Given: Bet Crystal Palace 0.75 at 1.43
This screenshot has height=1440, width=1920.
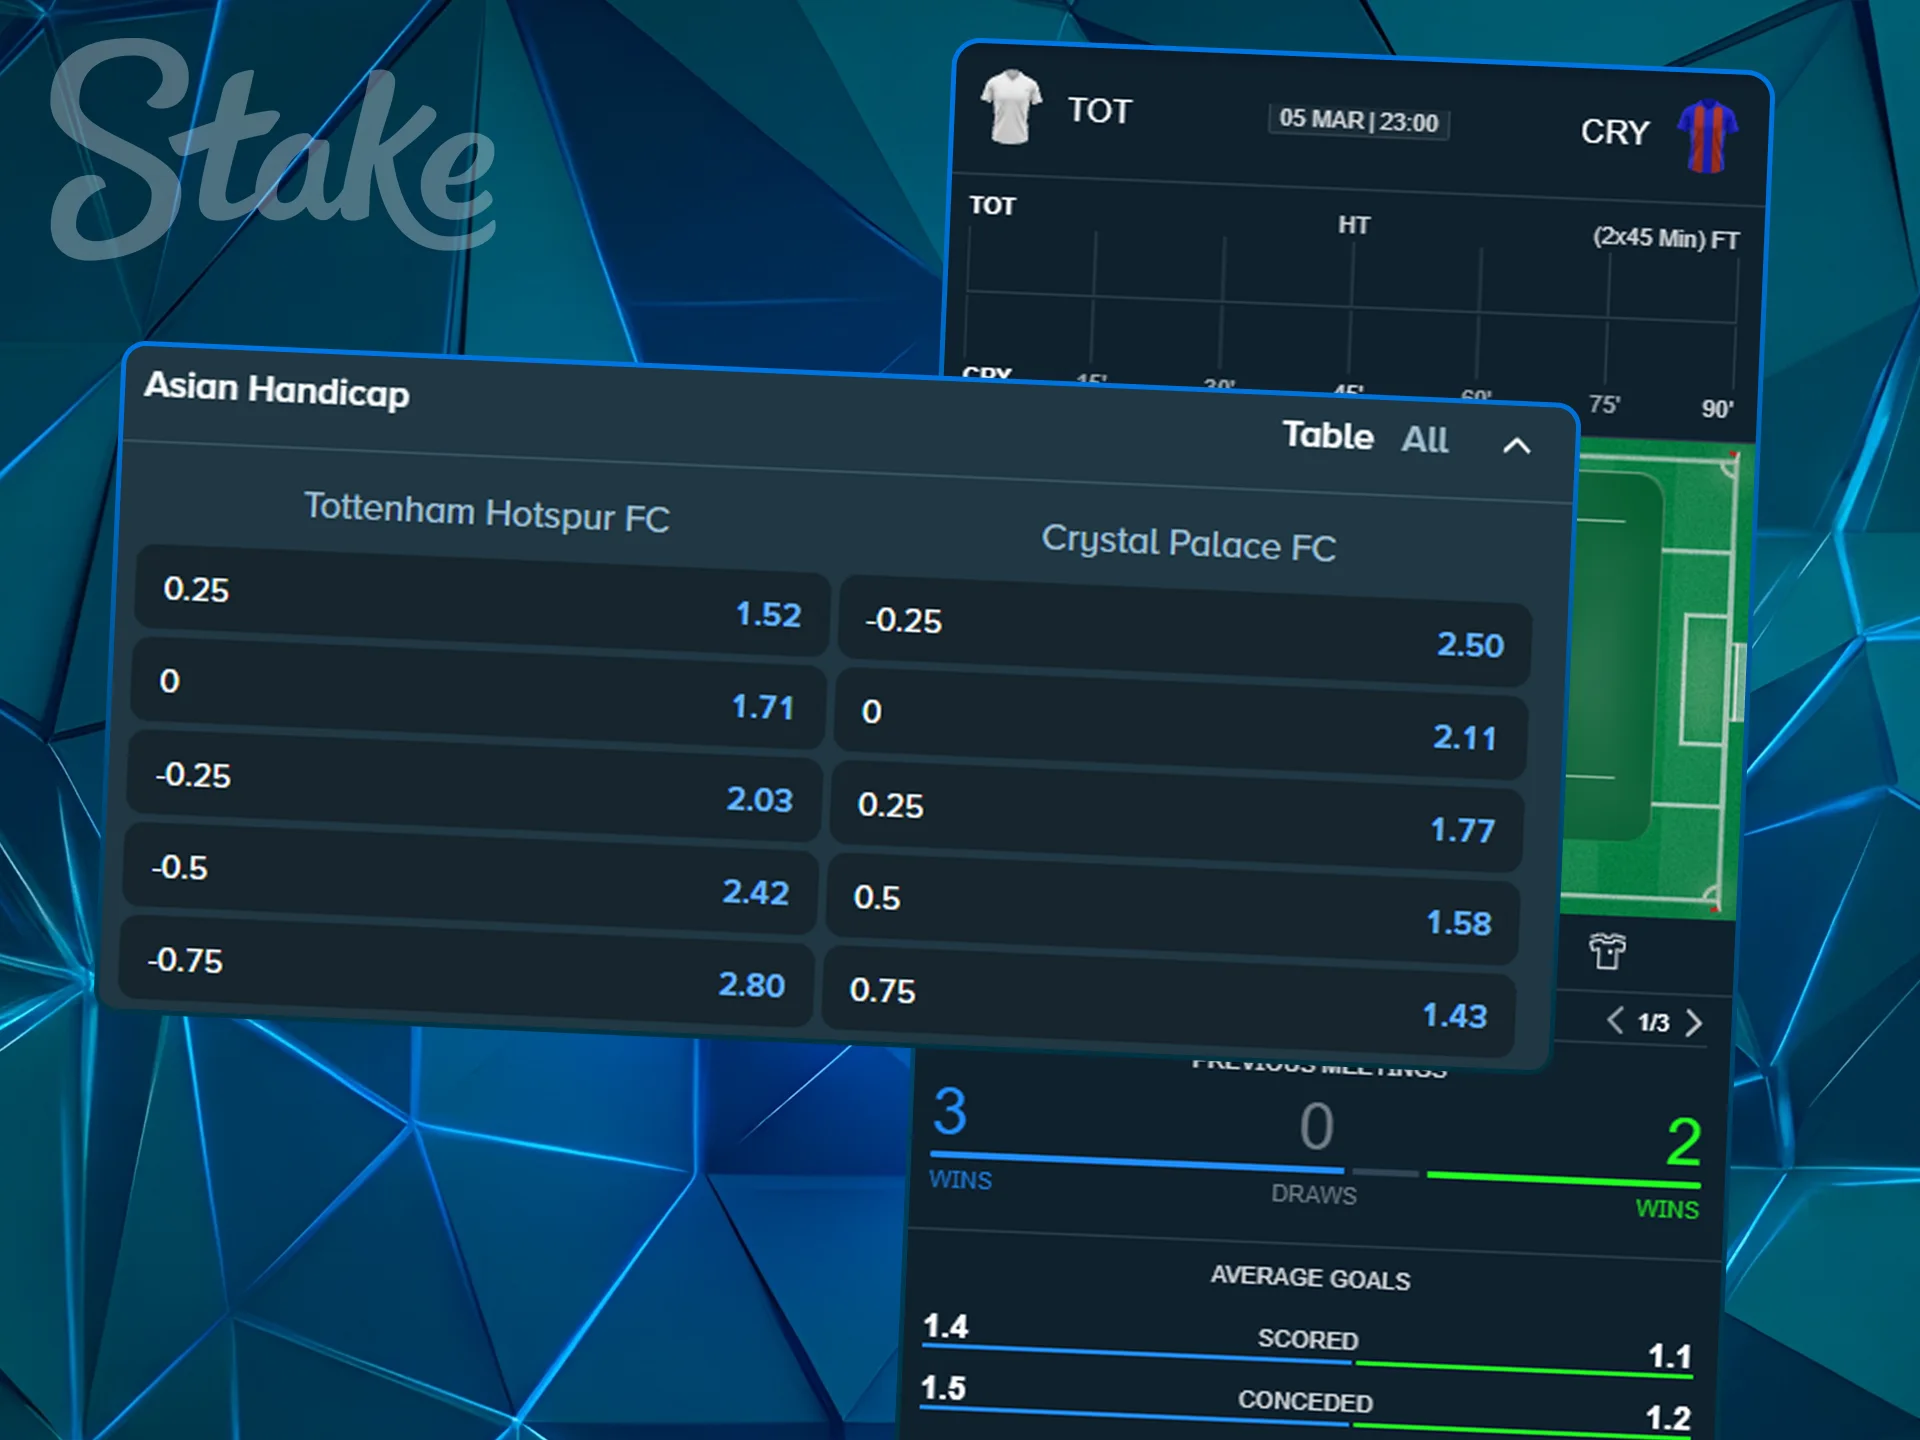Looking at the screenshot, I should (x=1168, y=1002).
